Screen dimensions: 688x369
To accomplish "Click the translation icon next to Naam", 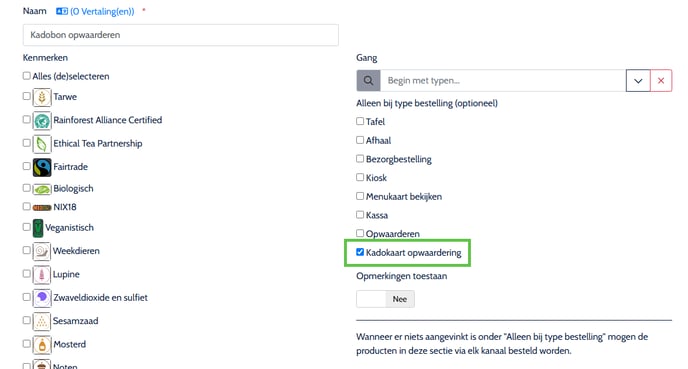I will pyautogui.click(x=62, y=11).
